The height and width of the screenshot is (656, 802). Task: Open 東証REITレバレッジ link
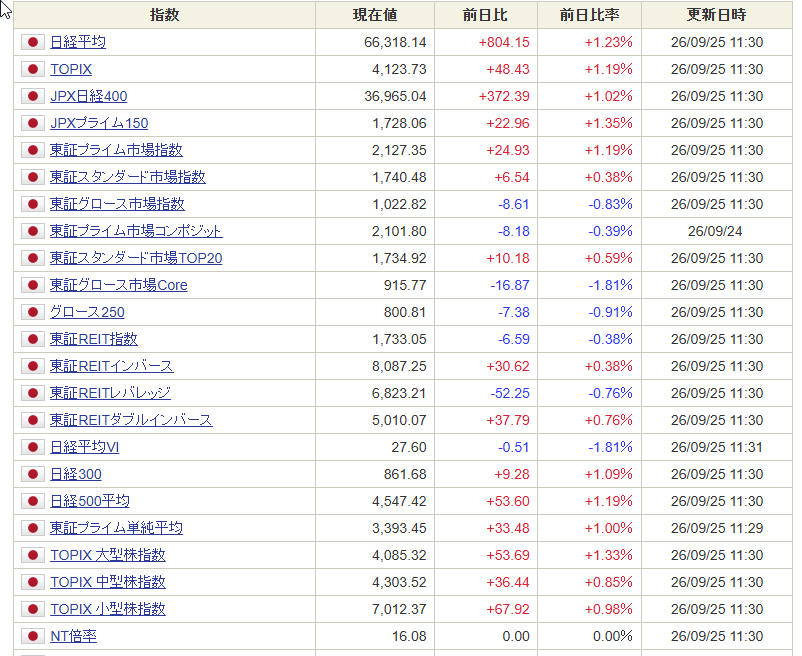click(x=110, y=393)
